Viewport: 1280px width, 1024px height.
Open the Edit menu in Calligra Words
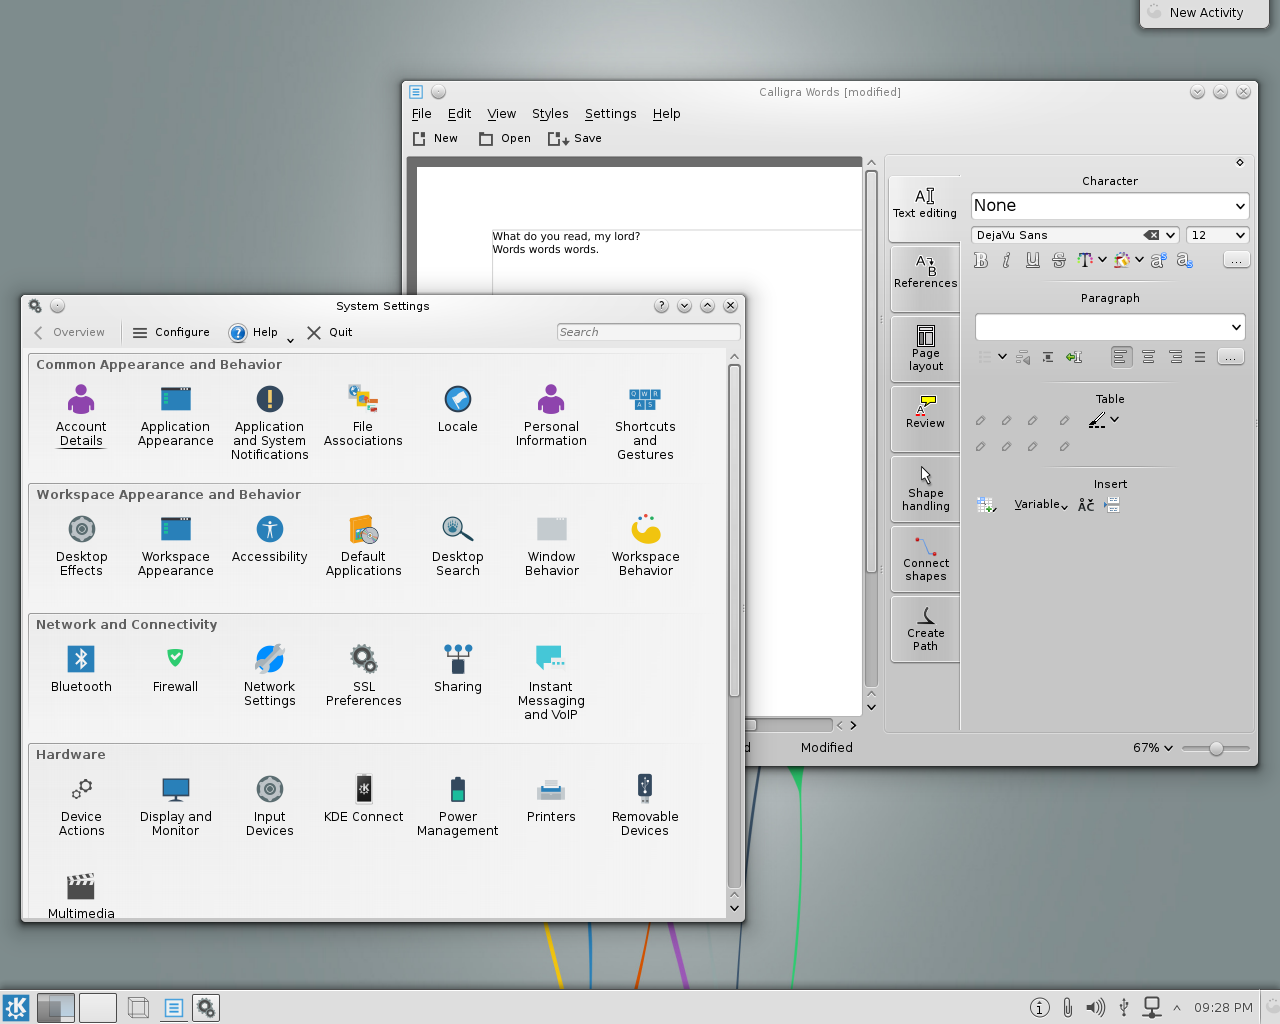pyautogui.click(x=459, y=114)
